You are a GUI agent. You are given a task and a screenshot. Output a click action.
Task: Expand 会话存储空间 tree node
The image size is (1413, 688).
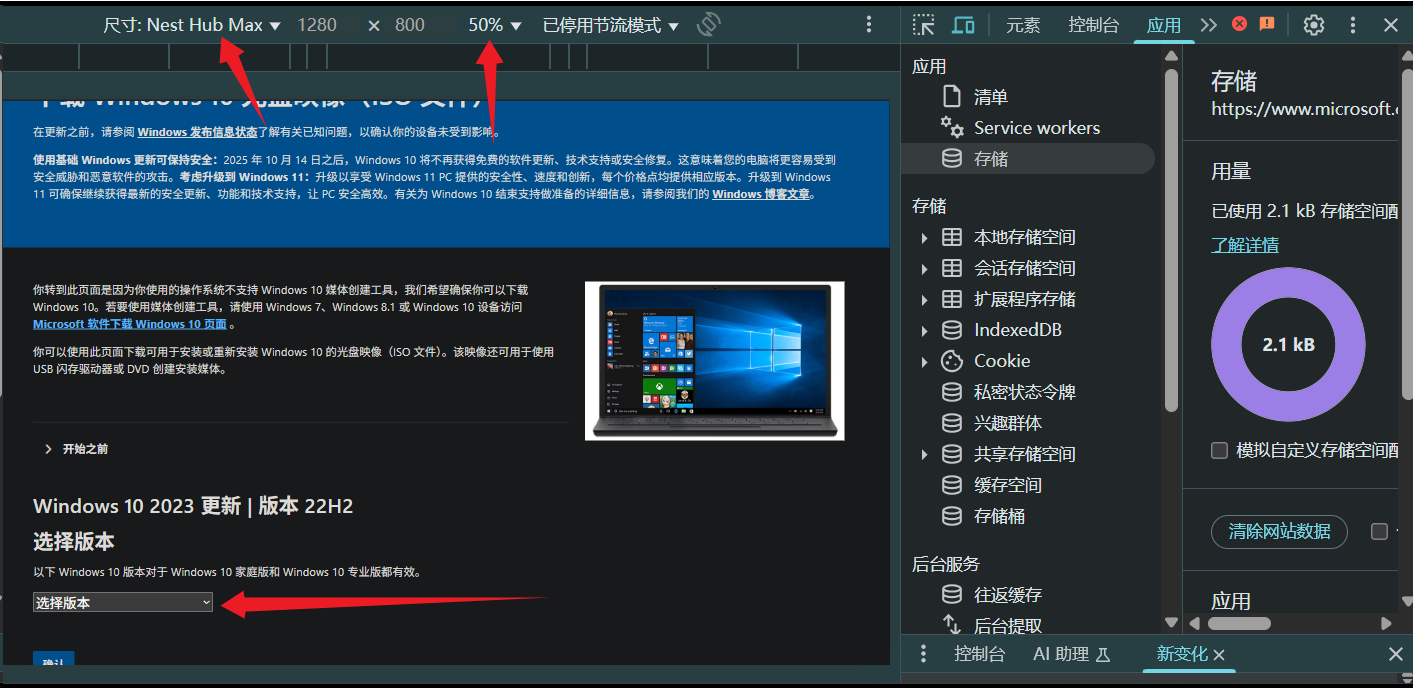pyautogui.click(x=924, y=269)
